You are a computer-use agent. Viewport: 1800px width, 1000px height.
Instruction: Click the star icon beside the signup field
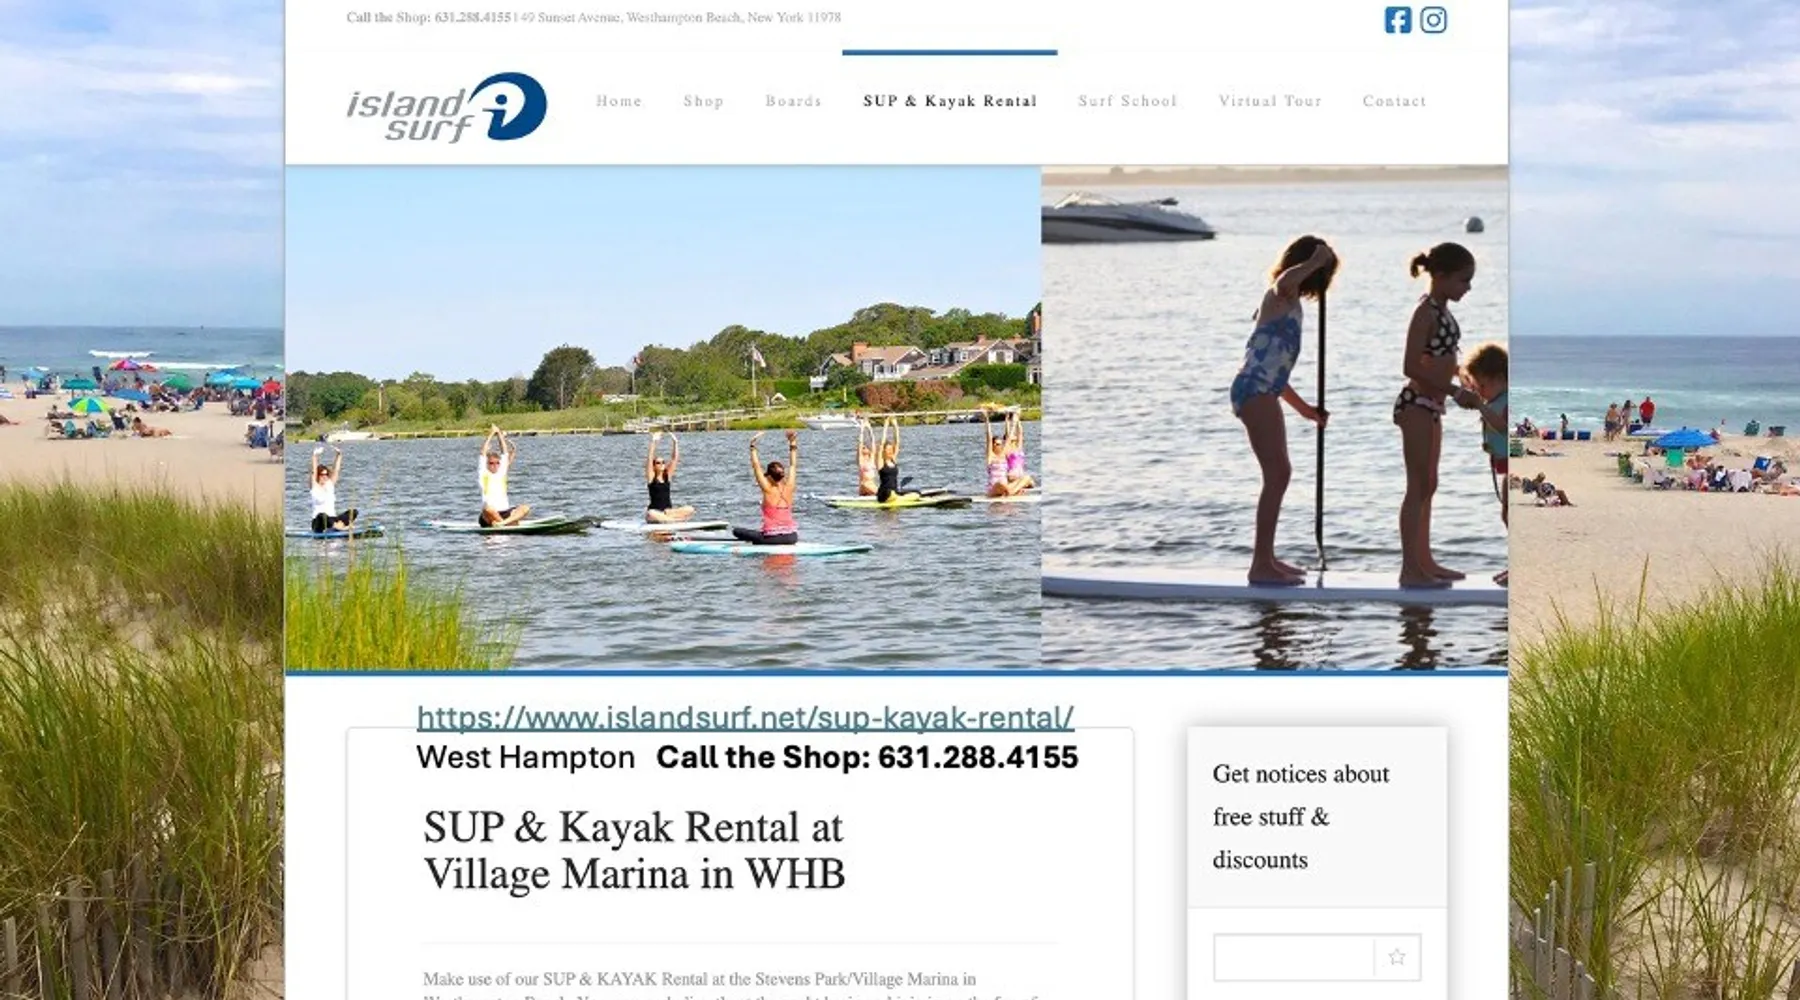click(x=1397, y=957)
